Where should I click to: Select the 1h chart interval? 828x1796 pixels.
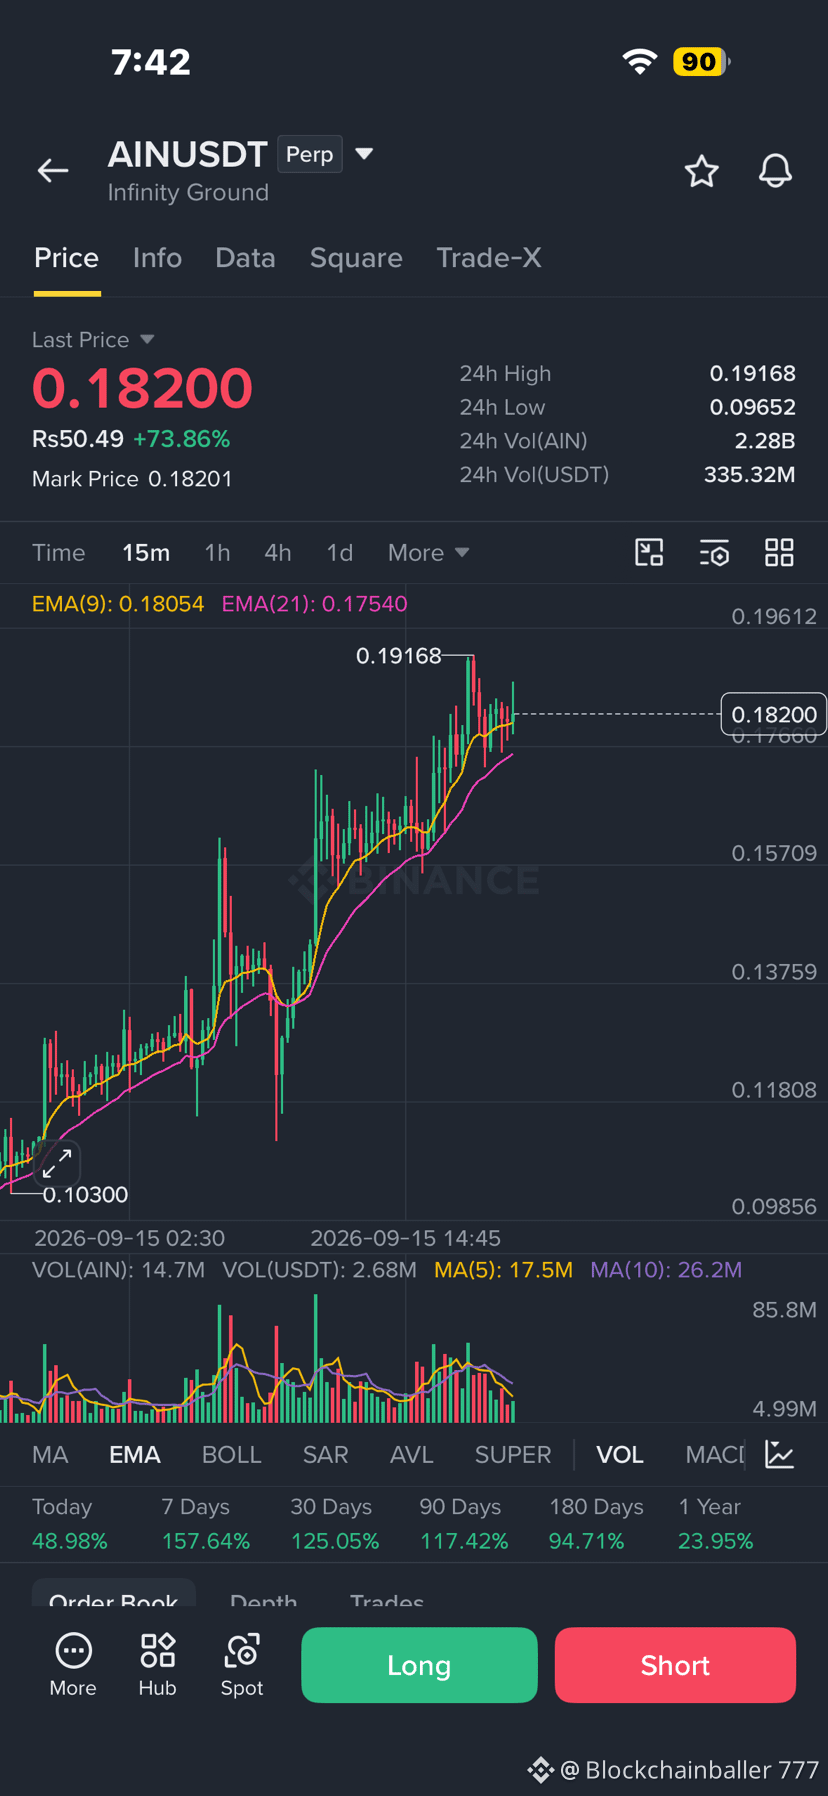pos(217,553)
